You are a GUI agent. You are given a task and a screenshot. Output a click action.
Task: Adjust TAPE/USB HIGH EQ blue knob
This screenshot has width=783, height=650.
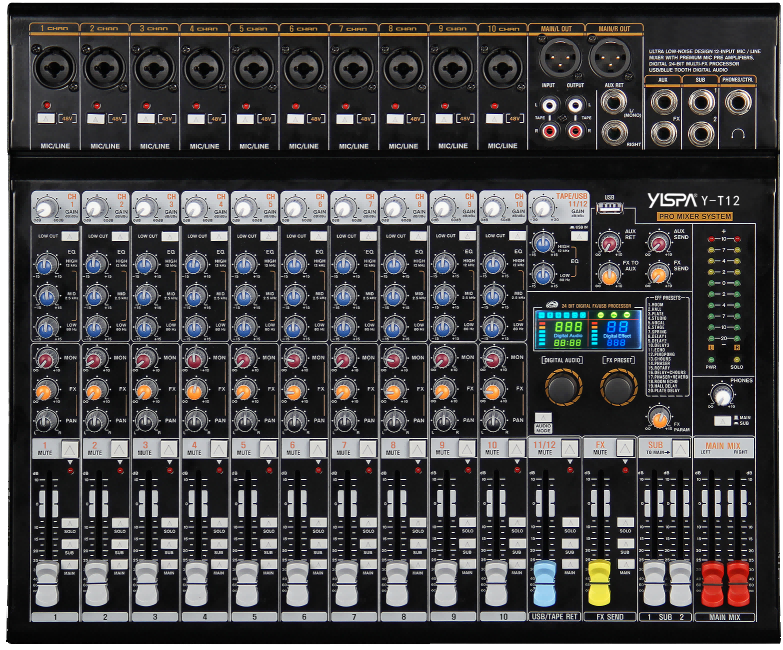coord(543,243)
